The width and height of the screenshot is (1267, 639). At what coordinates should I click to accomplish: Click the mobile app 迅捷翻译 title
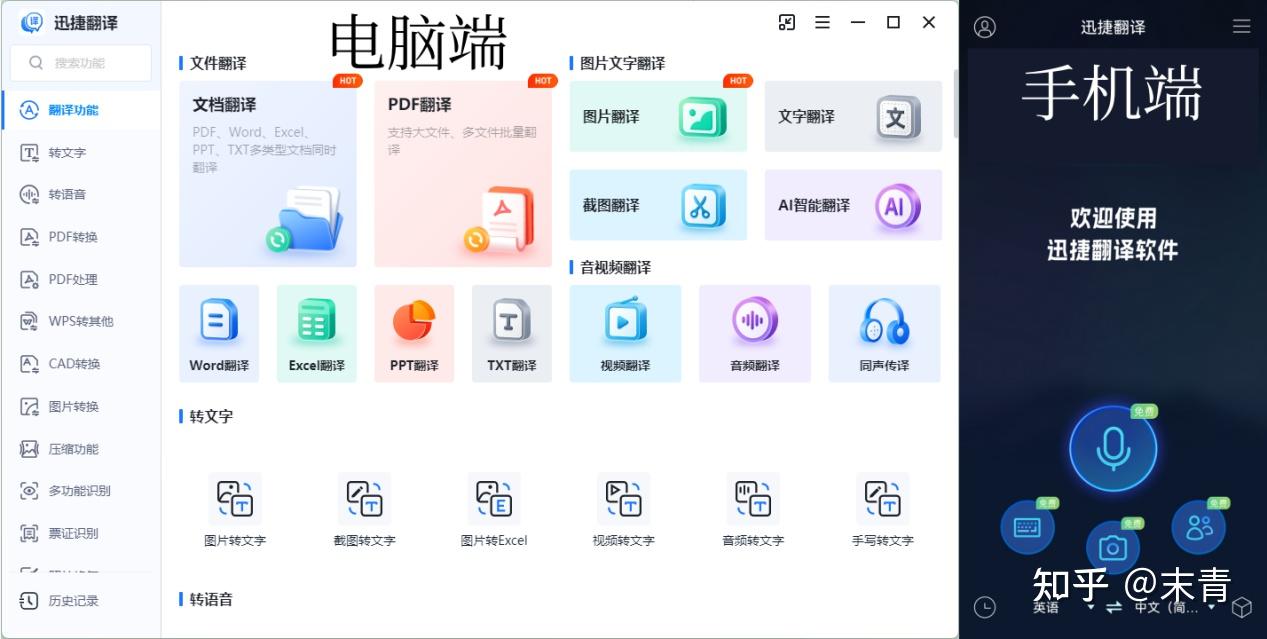click(1113, 27)
